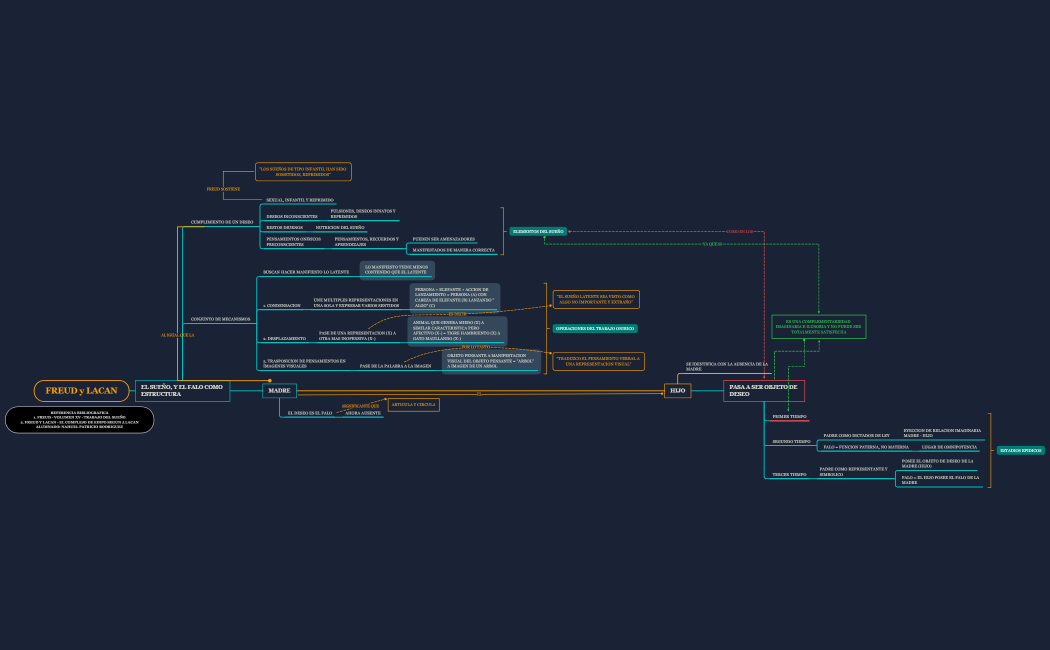Click the AL IGUAL QUE LA relationship label

tap(177, 335)
